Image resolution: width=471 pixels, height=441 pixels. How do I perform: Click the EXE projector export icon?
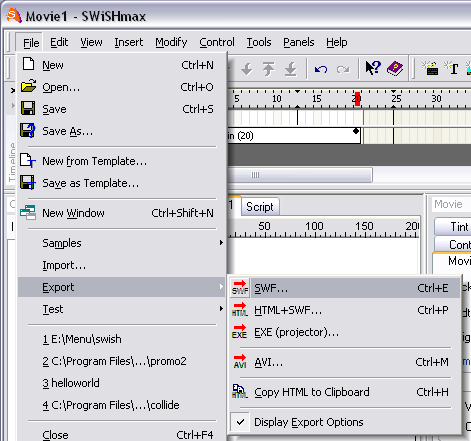(240, 331)
